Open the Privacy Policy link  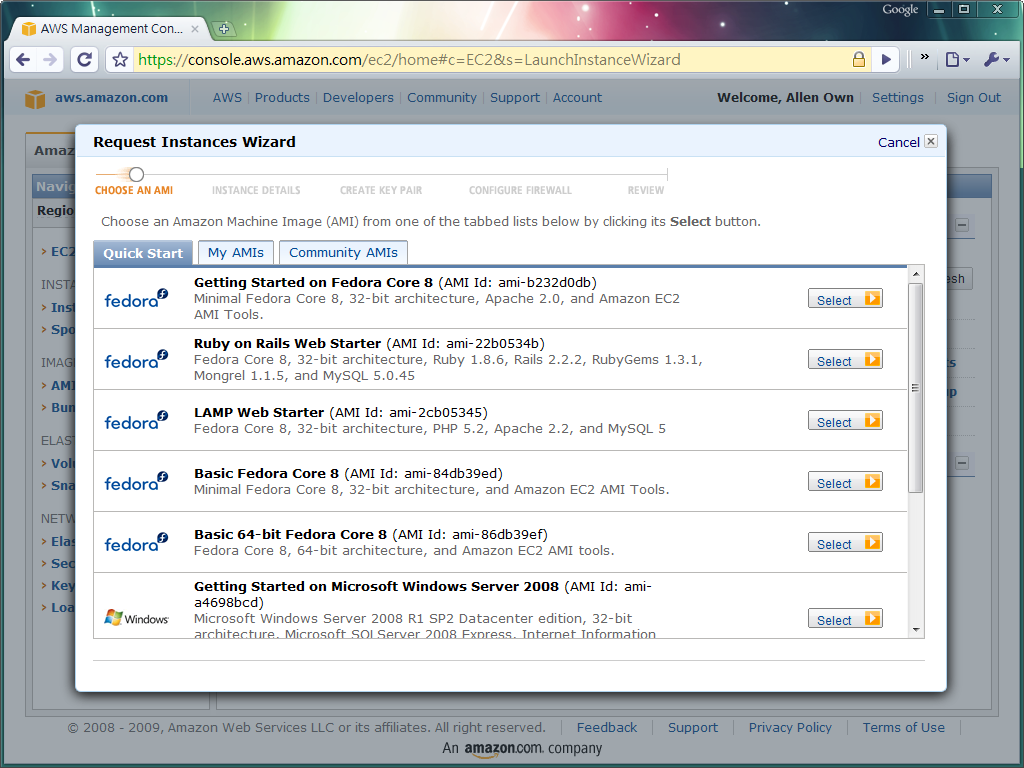pyautogui.click(x=790, y=728)
